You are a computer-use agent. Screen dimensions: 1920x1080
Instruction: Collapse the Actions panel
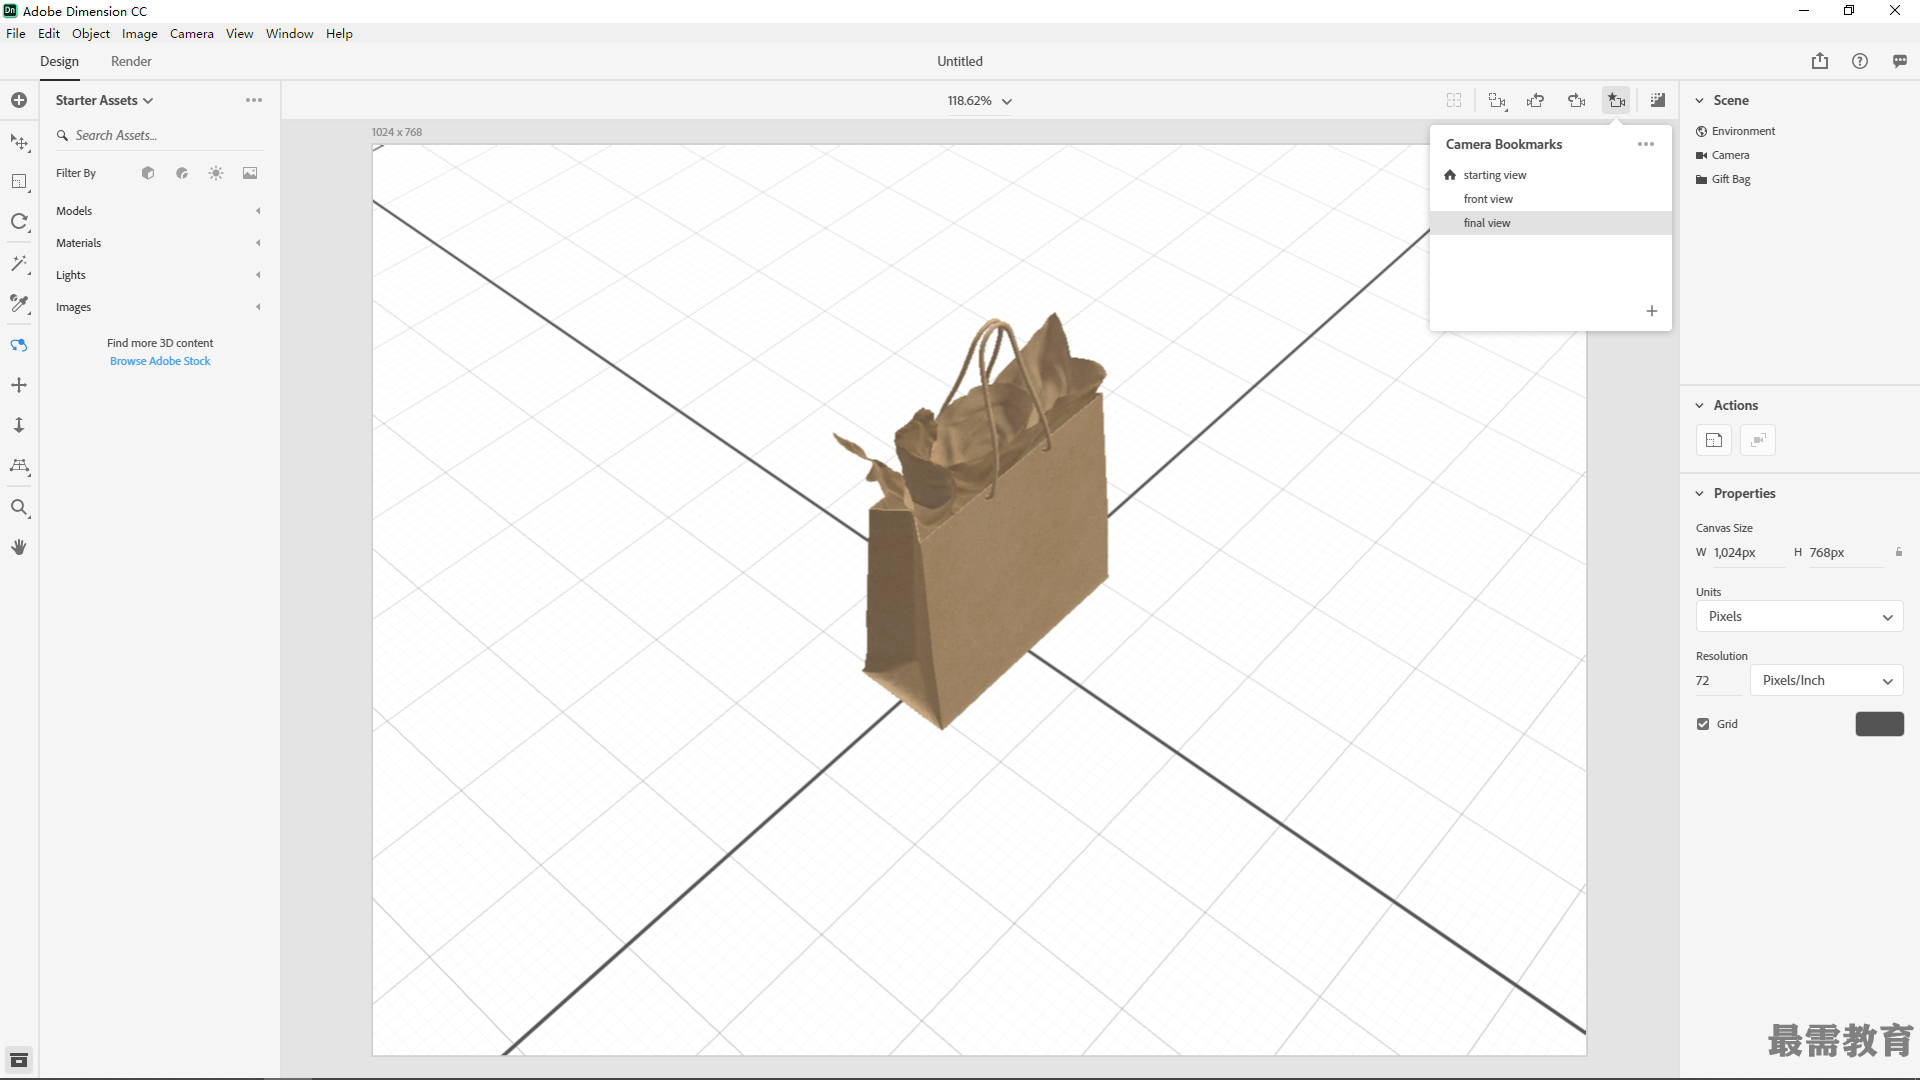tap(1699, 405)
